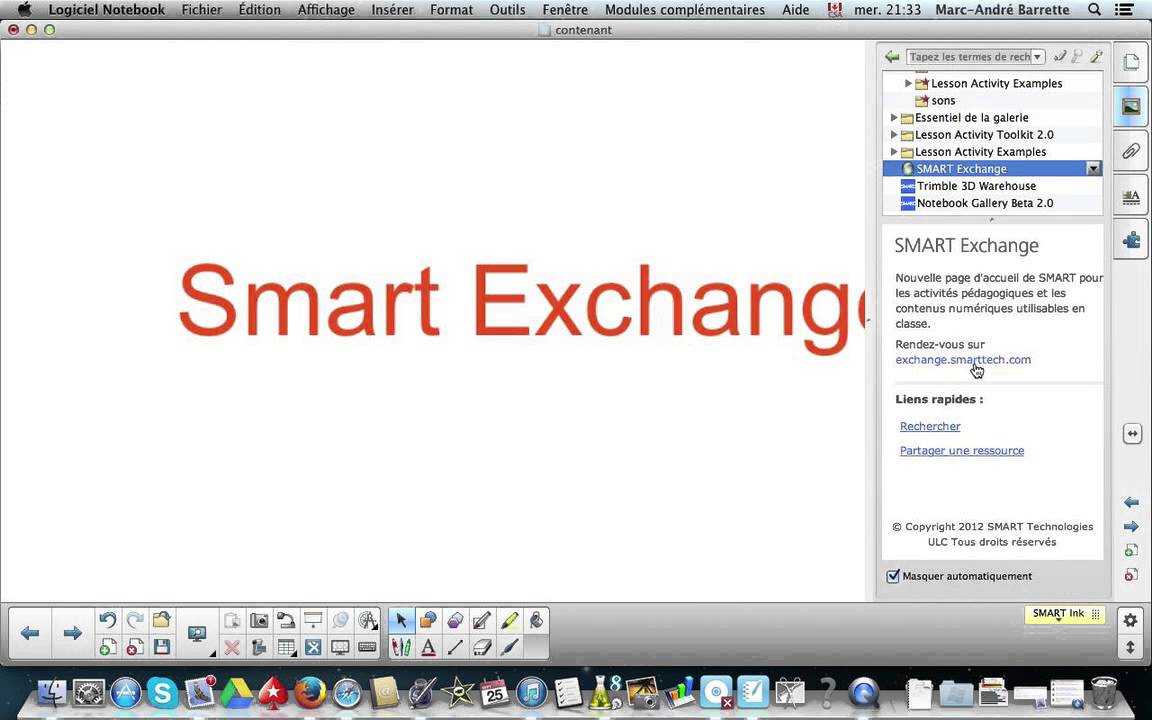Launch the screen capture camera tool
This screenshot has height=720, width=1152.
click(x=259, y=620)
